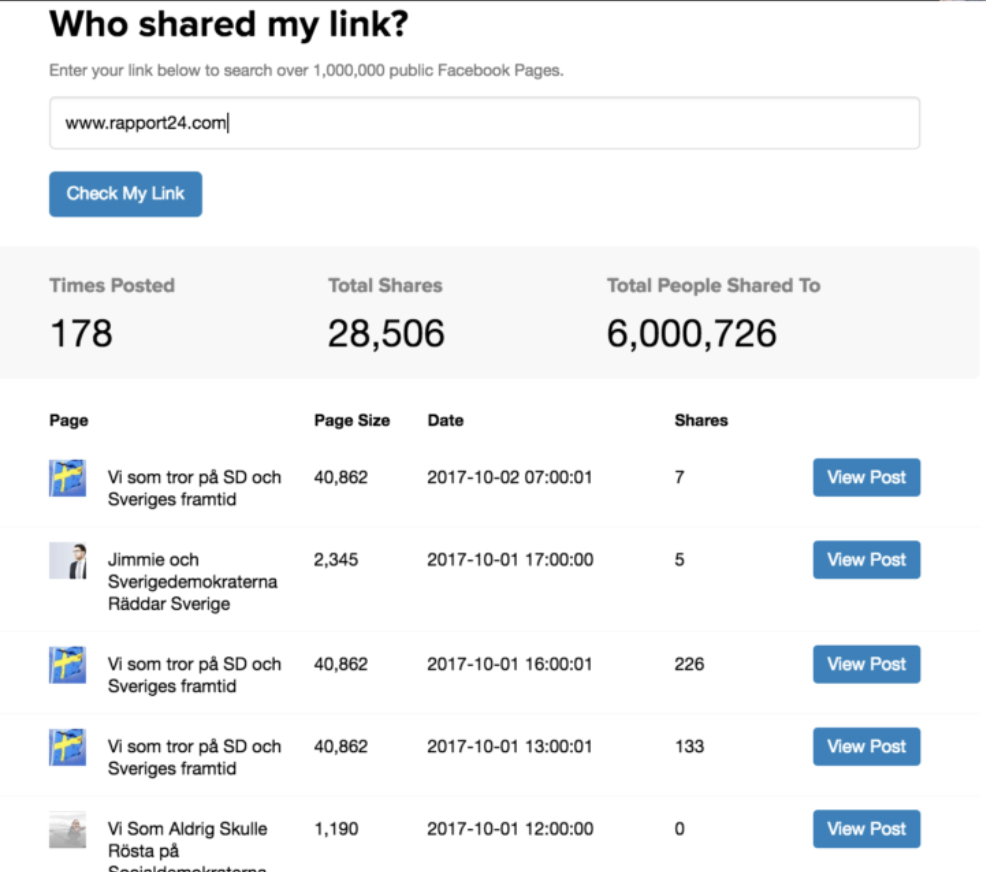Click Vi Som Aldrig Skulle page avatar
The height and width of the screenshot is (872, 986).
coord(68,829)
